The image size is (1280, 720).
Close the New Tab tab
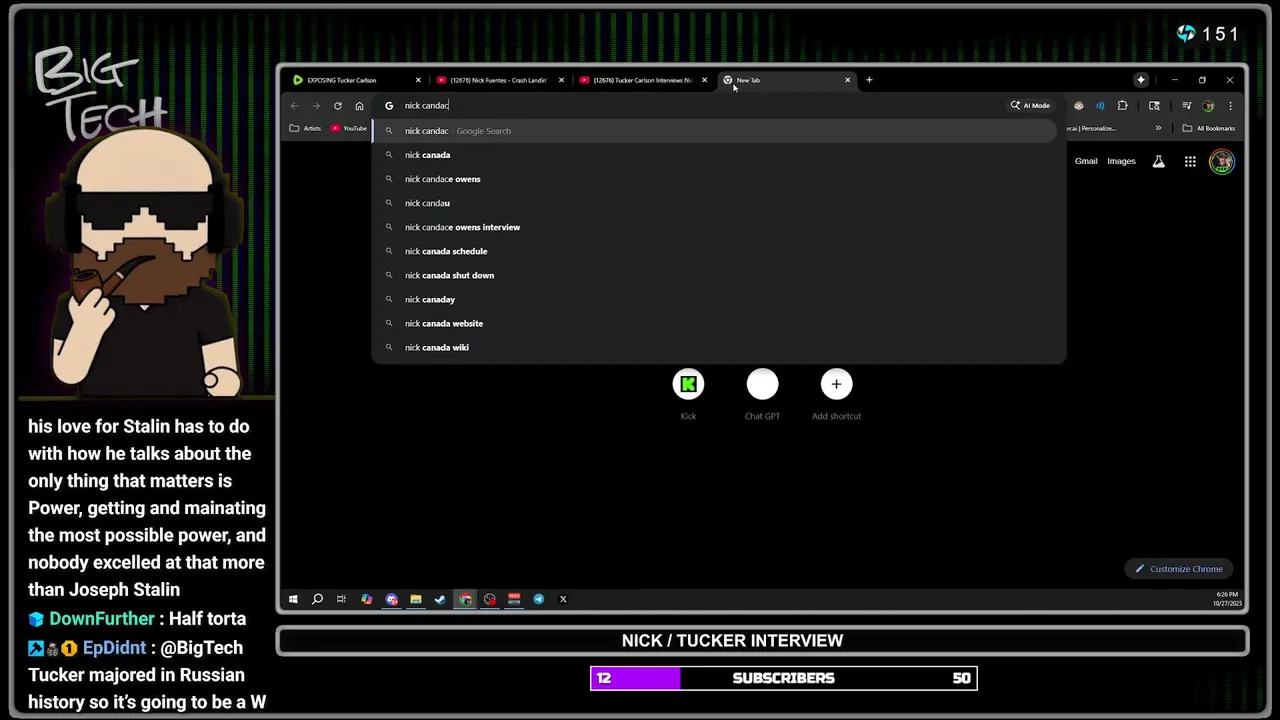847,80
